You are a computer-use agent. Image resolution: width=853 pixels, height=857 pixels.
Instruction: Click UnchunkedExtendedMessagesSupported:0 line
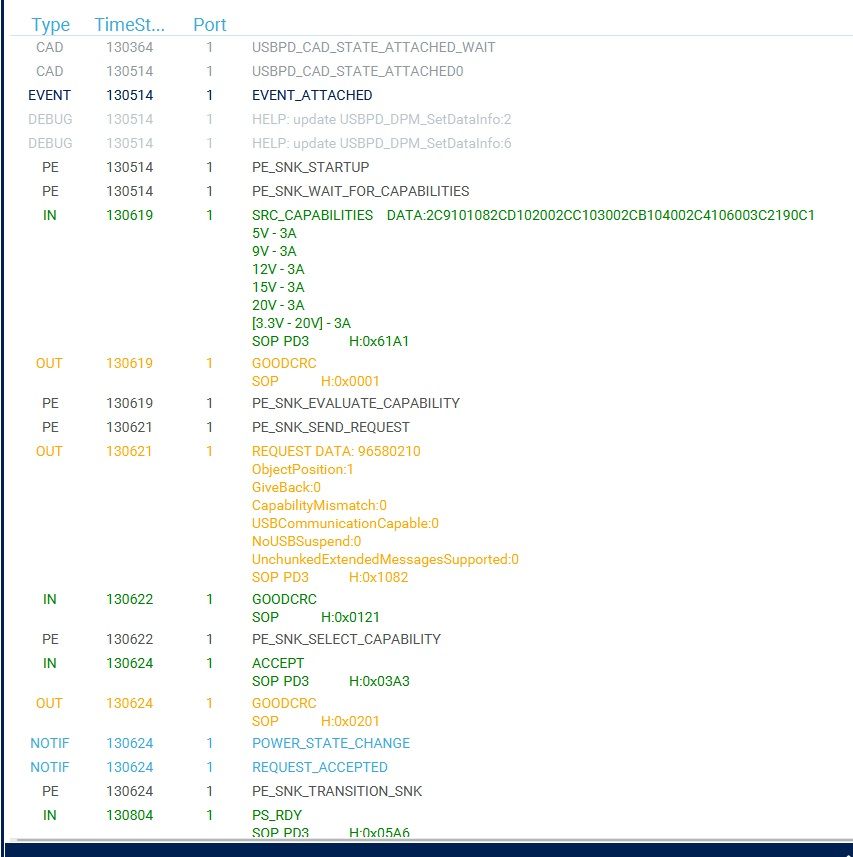pos(385,560)
